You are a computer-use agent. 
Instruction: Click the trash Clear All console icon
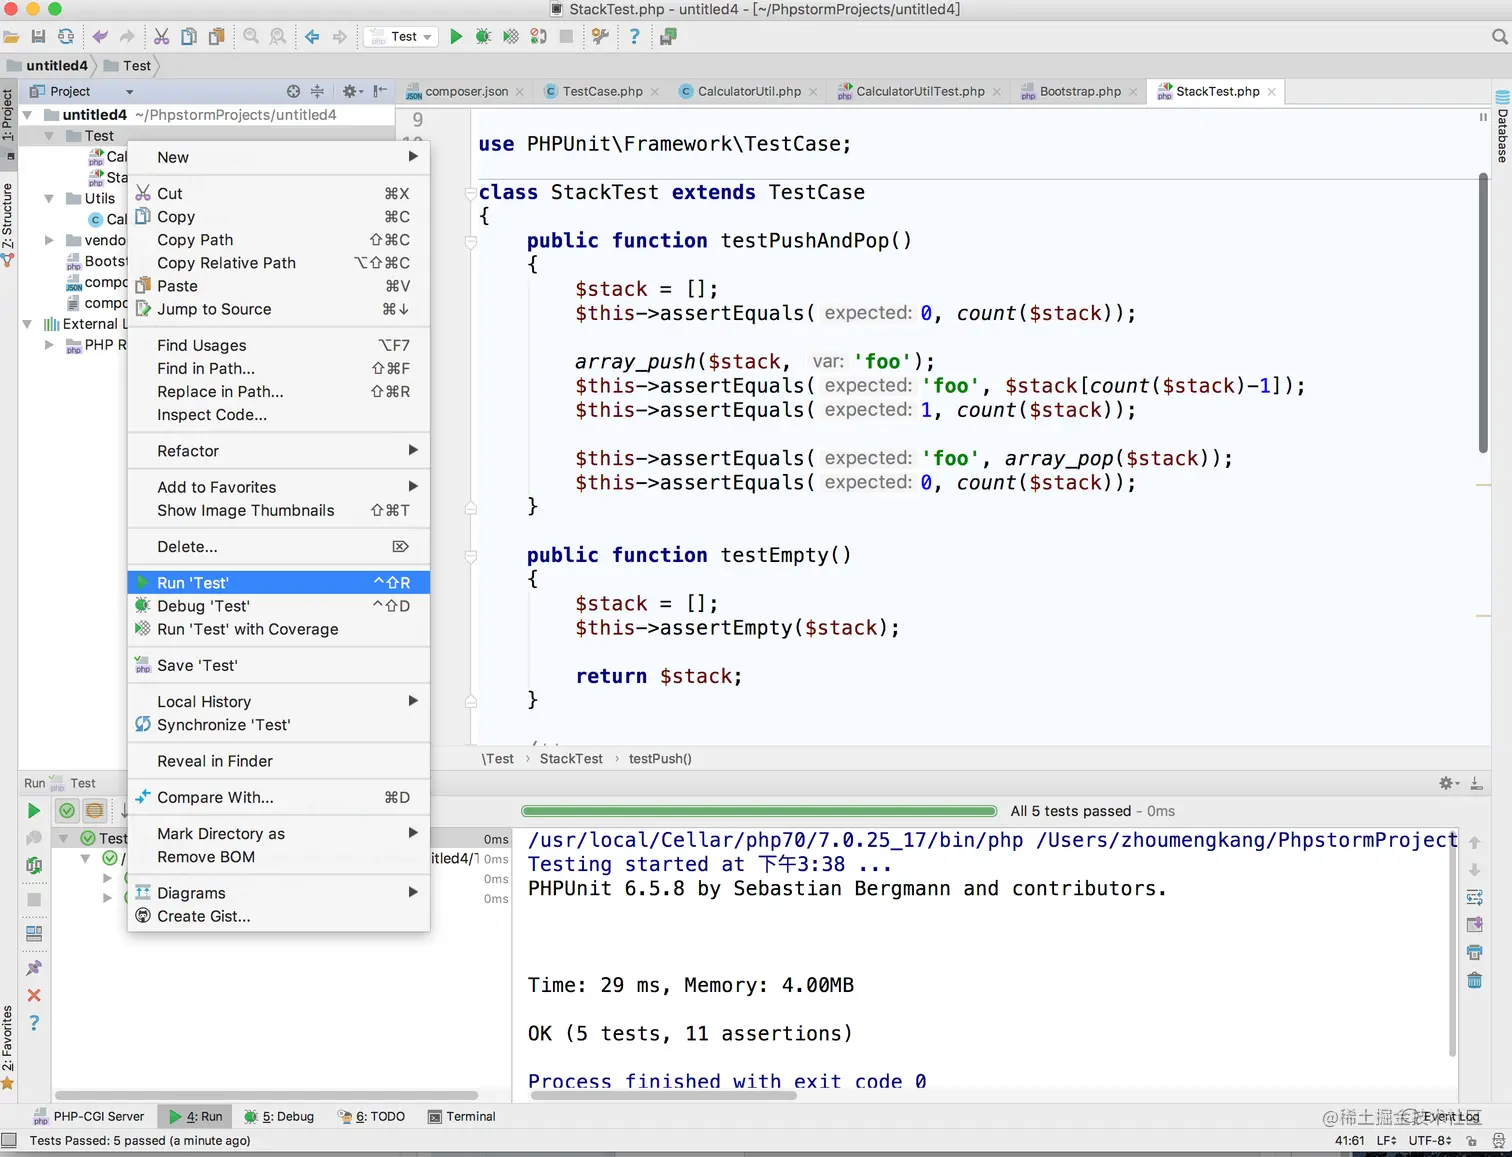1474,980
